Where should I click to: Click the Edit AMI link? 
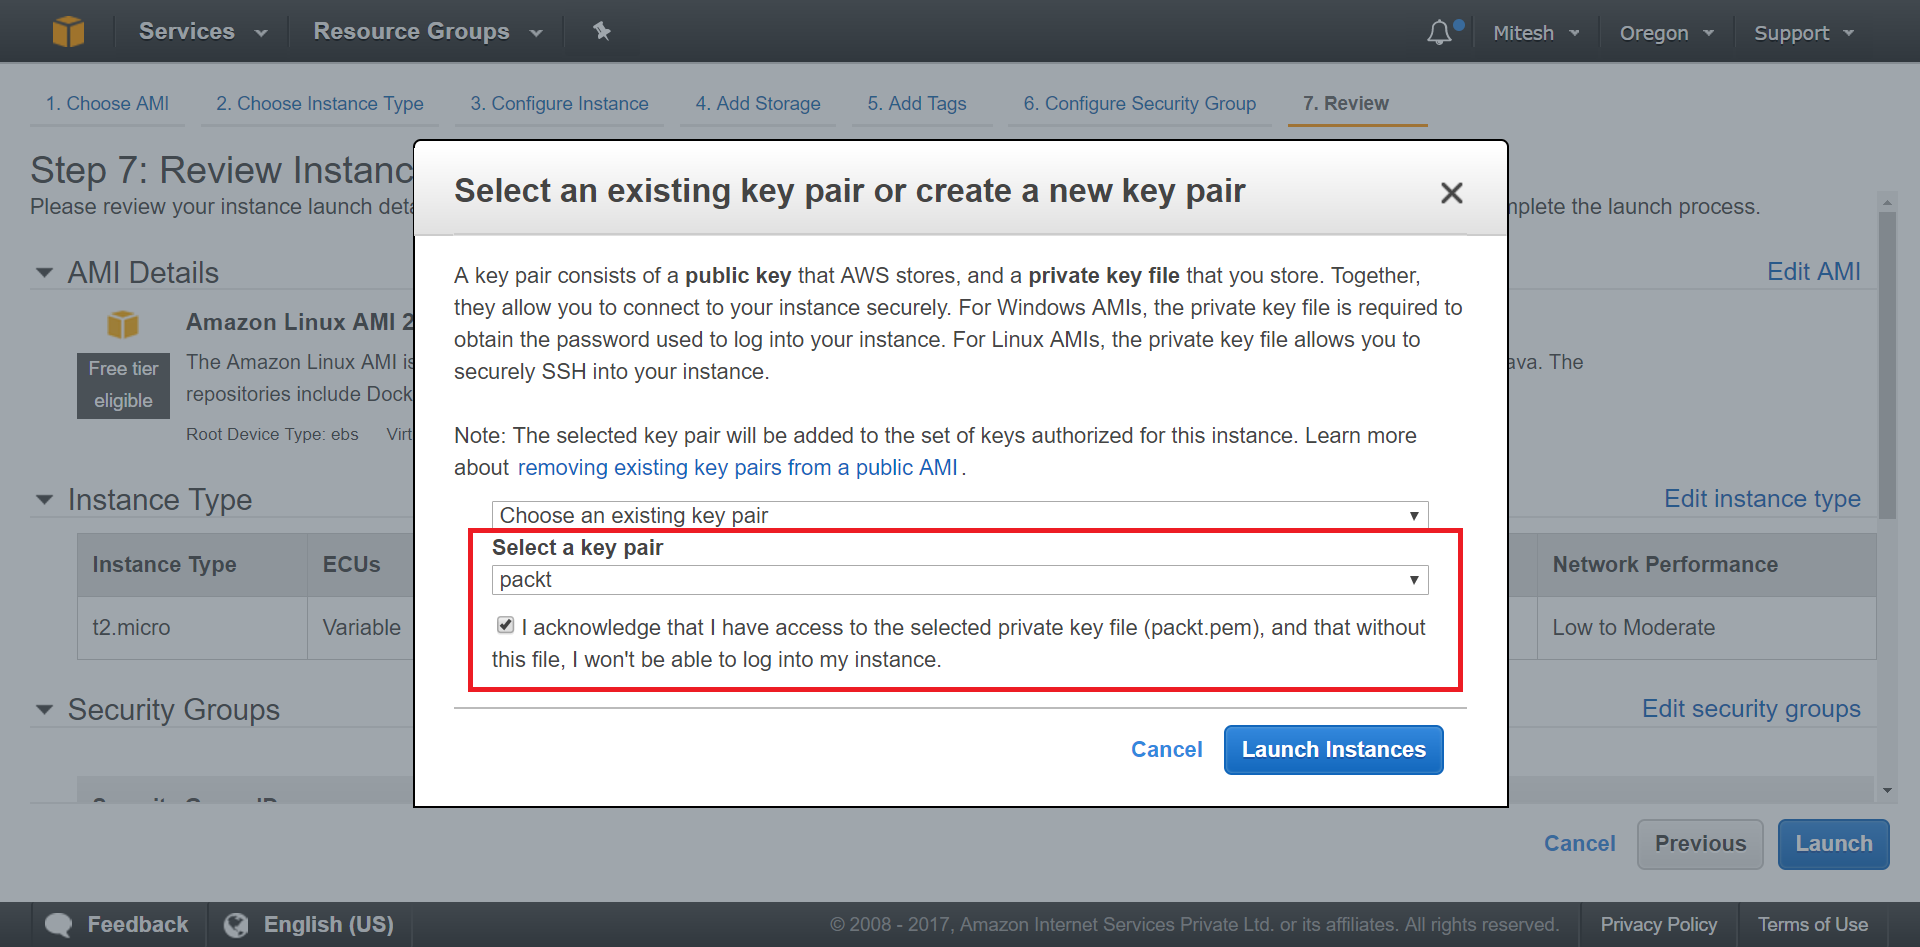1813,272
